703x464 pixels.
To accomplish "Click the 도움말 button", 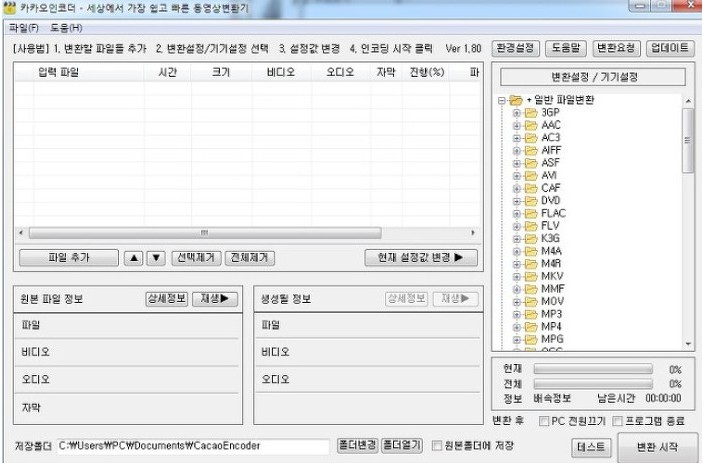I will click(566, 48).
